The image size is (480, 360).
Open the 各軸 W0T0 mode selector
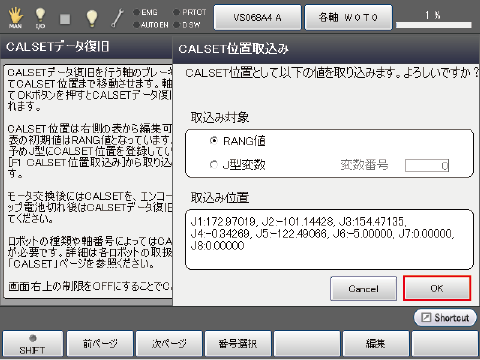[348, 17]
